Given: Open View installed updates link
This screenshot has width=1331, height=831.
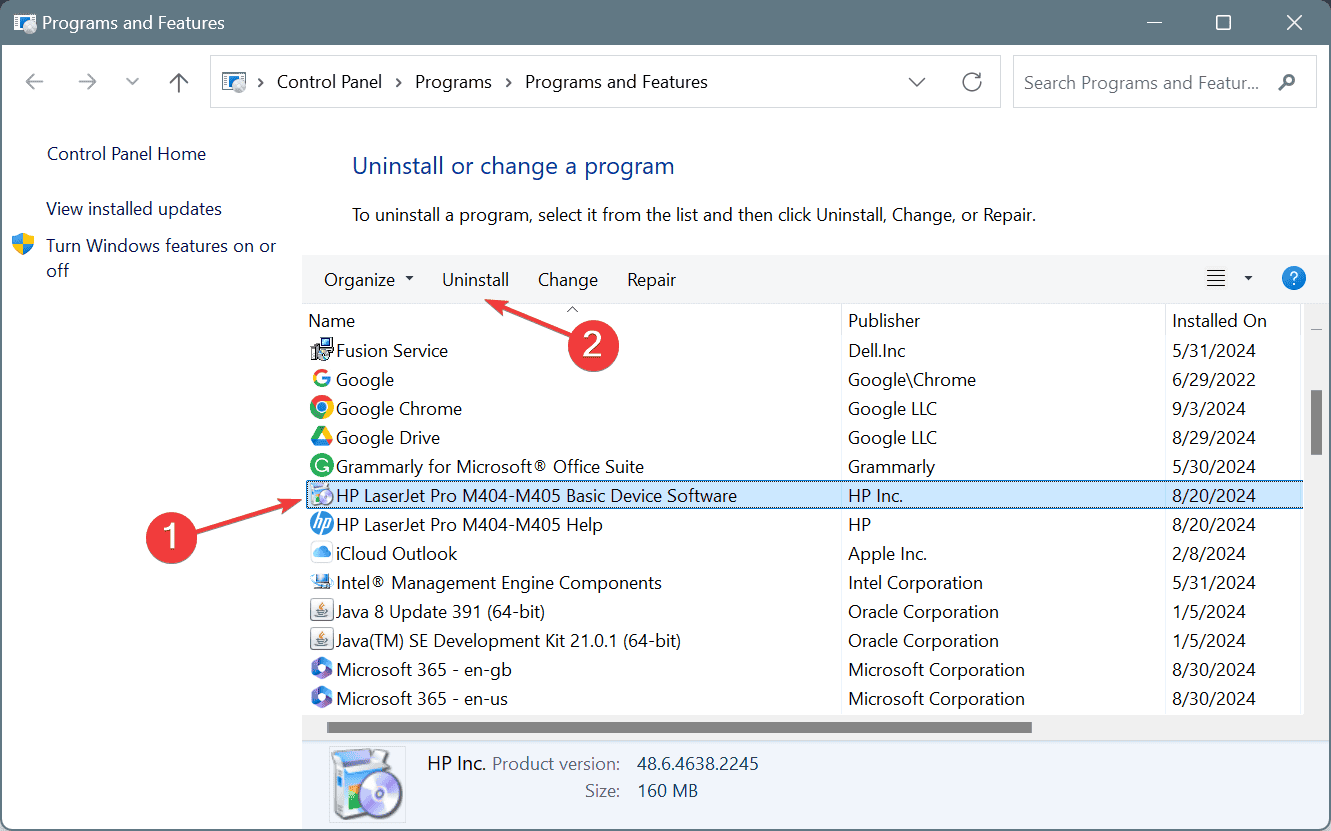Looking at the screenshot, I should [134, 209].
